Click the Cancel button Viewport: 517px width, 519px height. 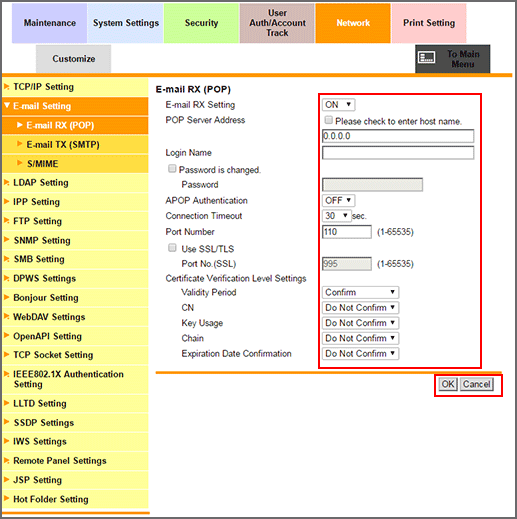476,384
